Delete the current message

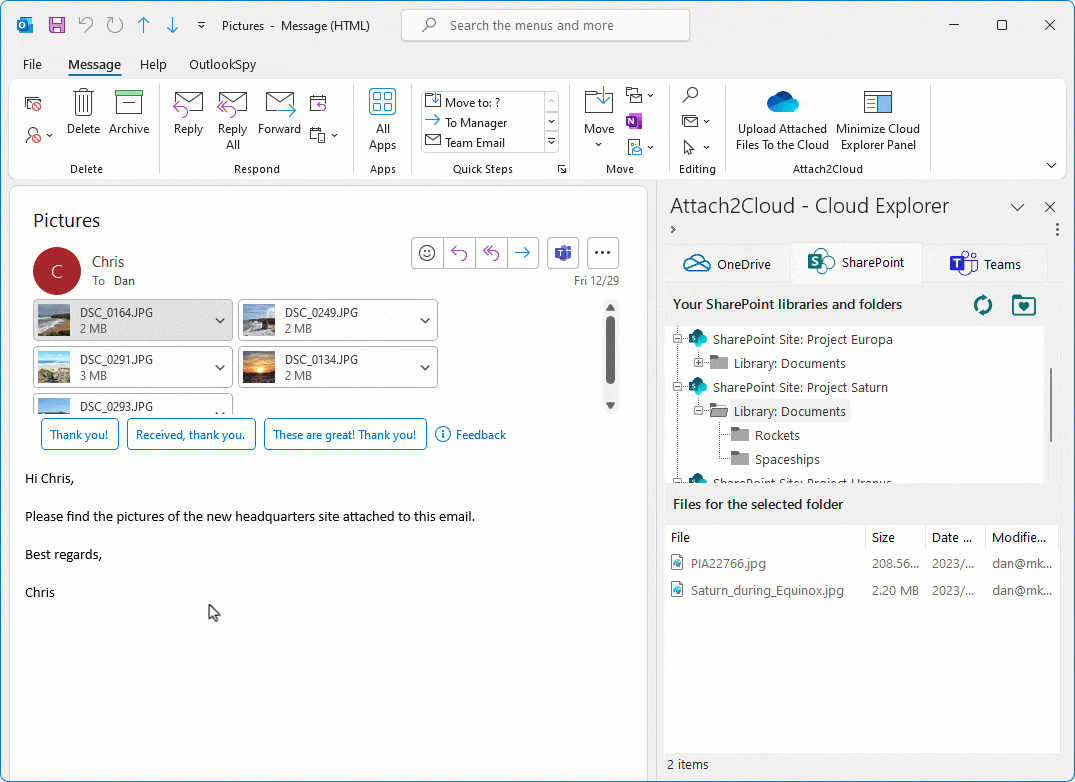(83, 111)
